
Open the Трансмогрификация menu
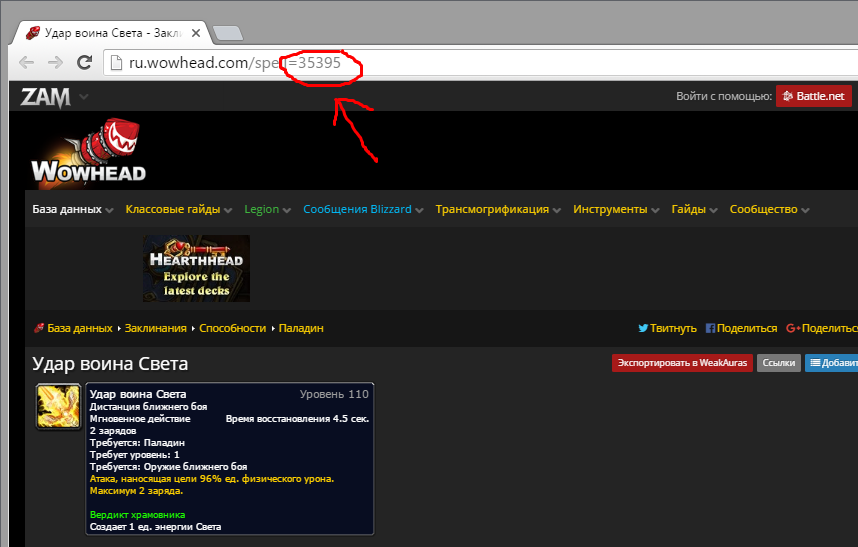(x=498, y=209)
